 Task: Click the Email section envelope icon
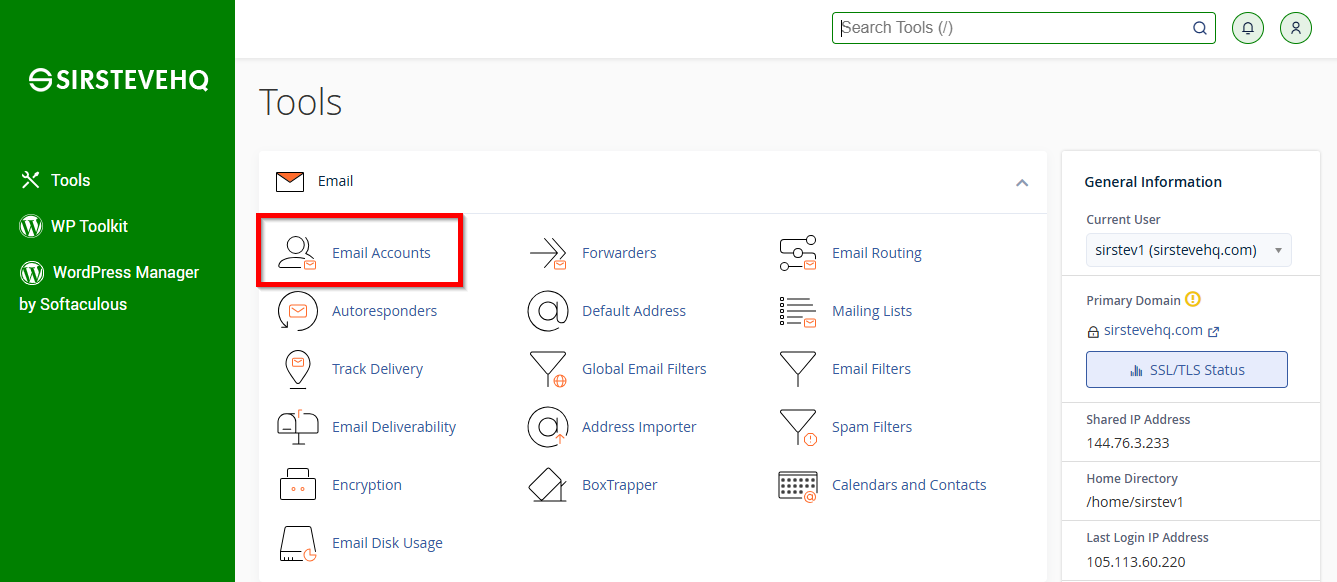tap(290, 181)
